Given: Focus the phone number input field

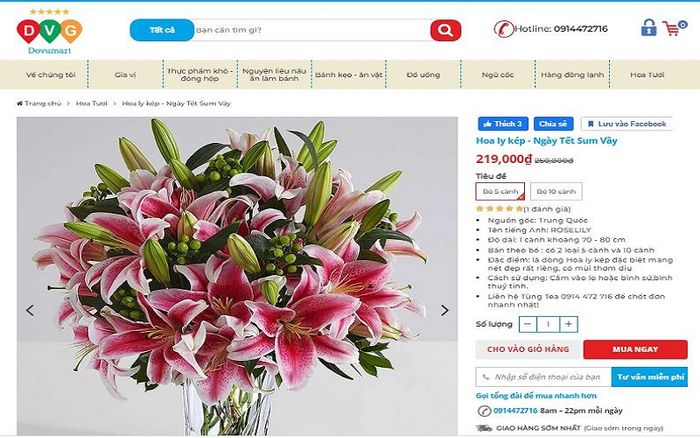Looking at the screenshot, I should (544, 377).
